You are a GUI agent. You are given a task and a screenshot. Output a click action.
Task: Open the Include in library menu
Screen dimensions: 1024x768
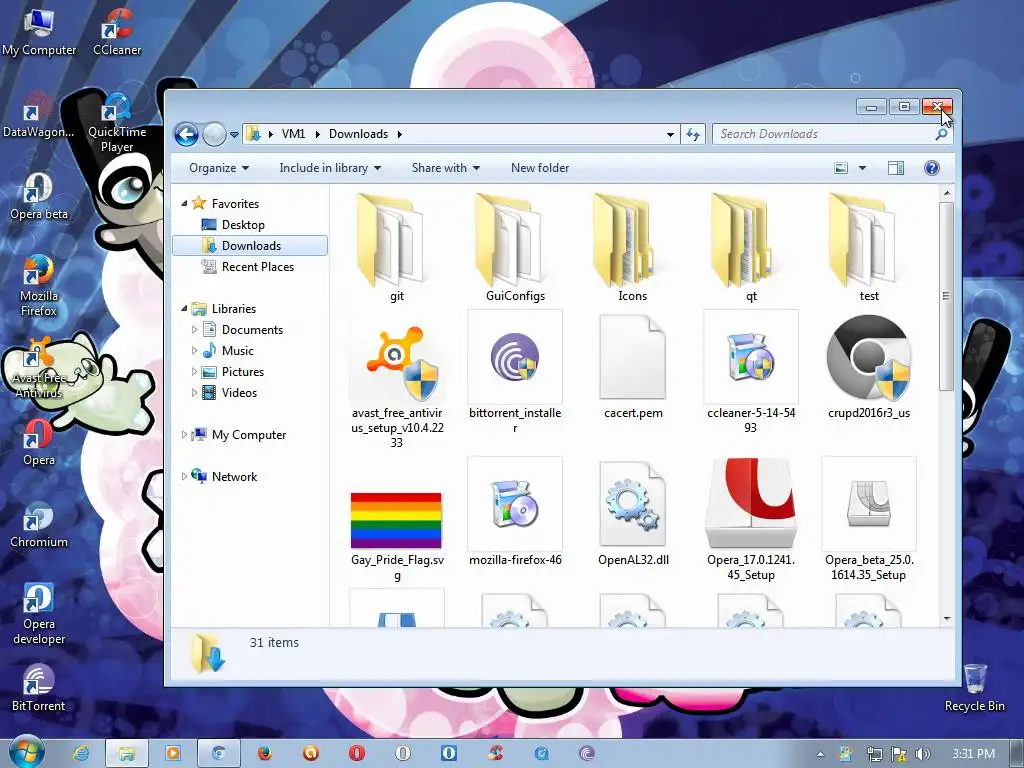coord(330,168)
